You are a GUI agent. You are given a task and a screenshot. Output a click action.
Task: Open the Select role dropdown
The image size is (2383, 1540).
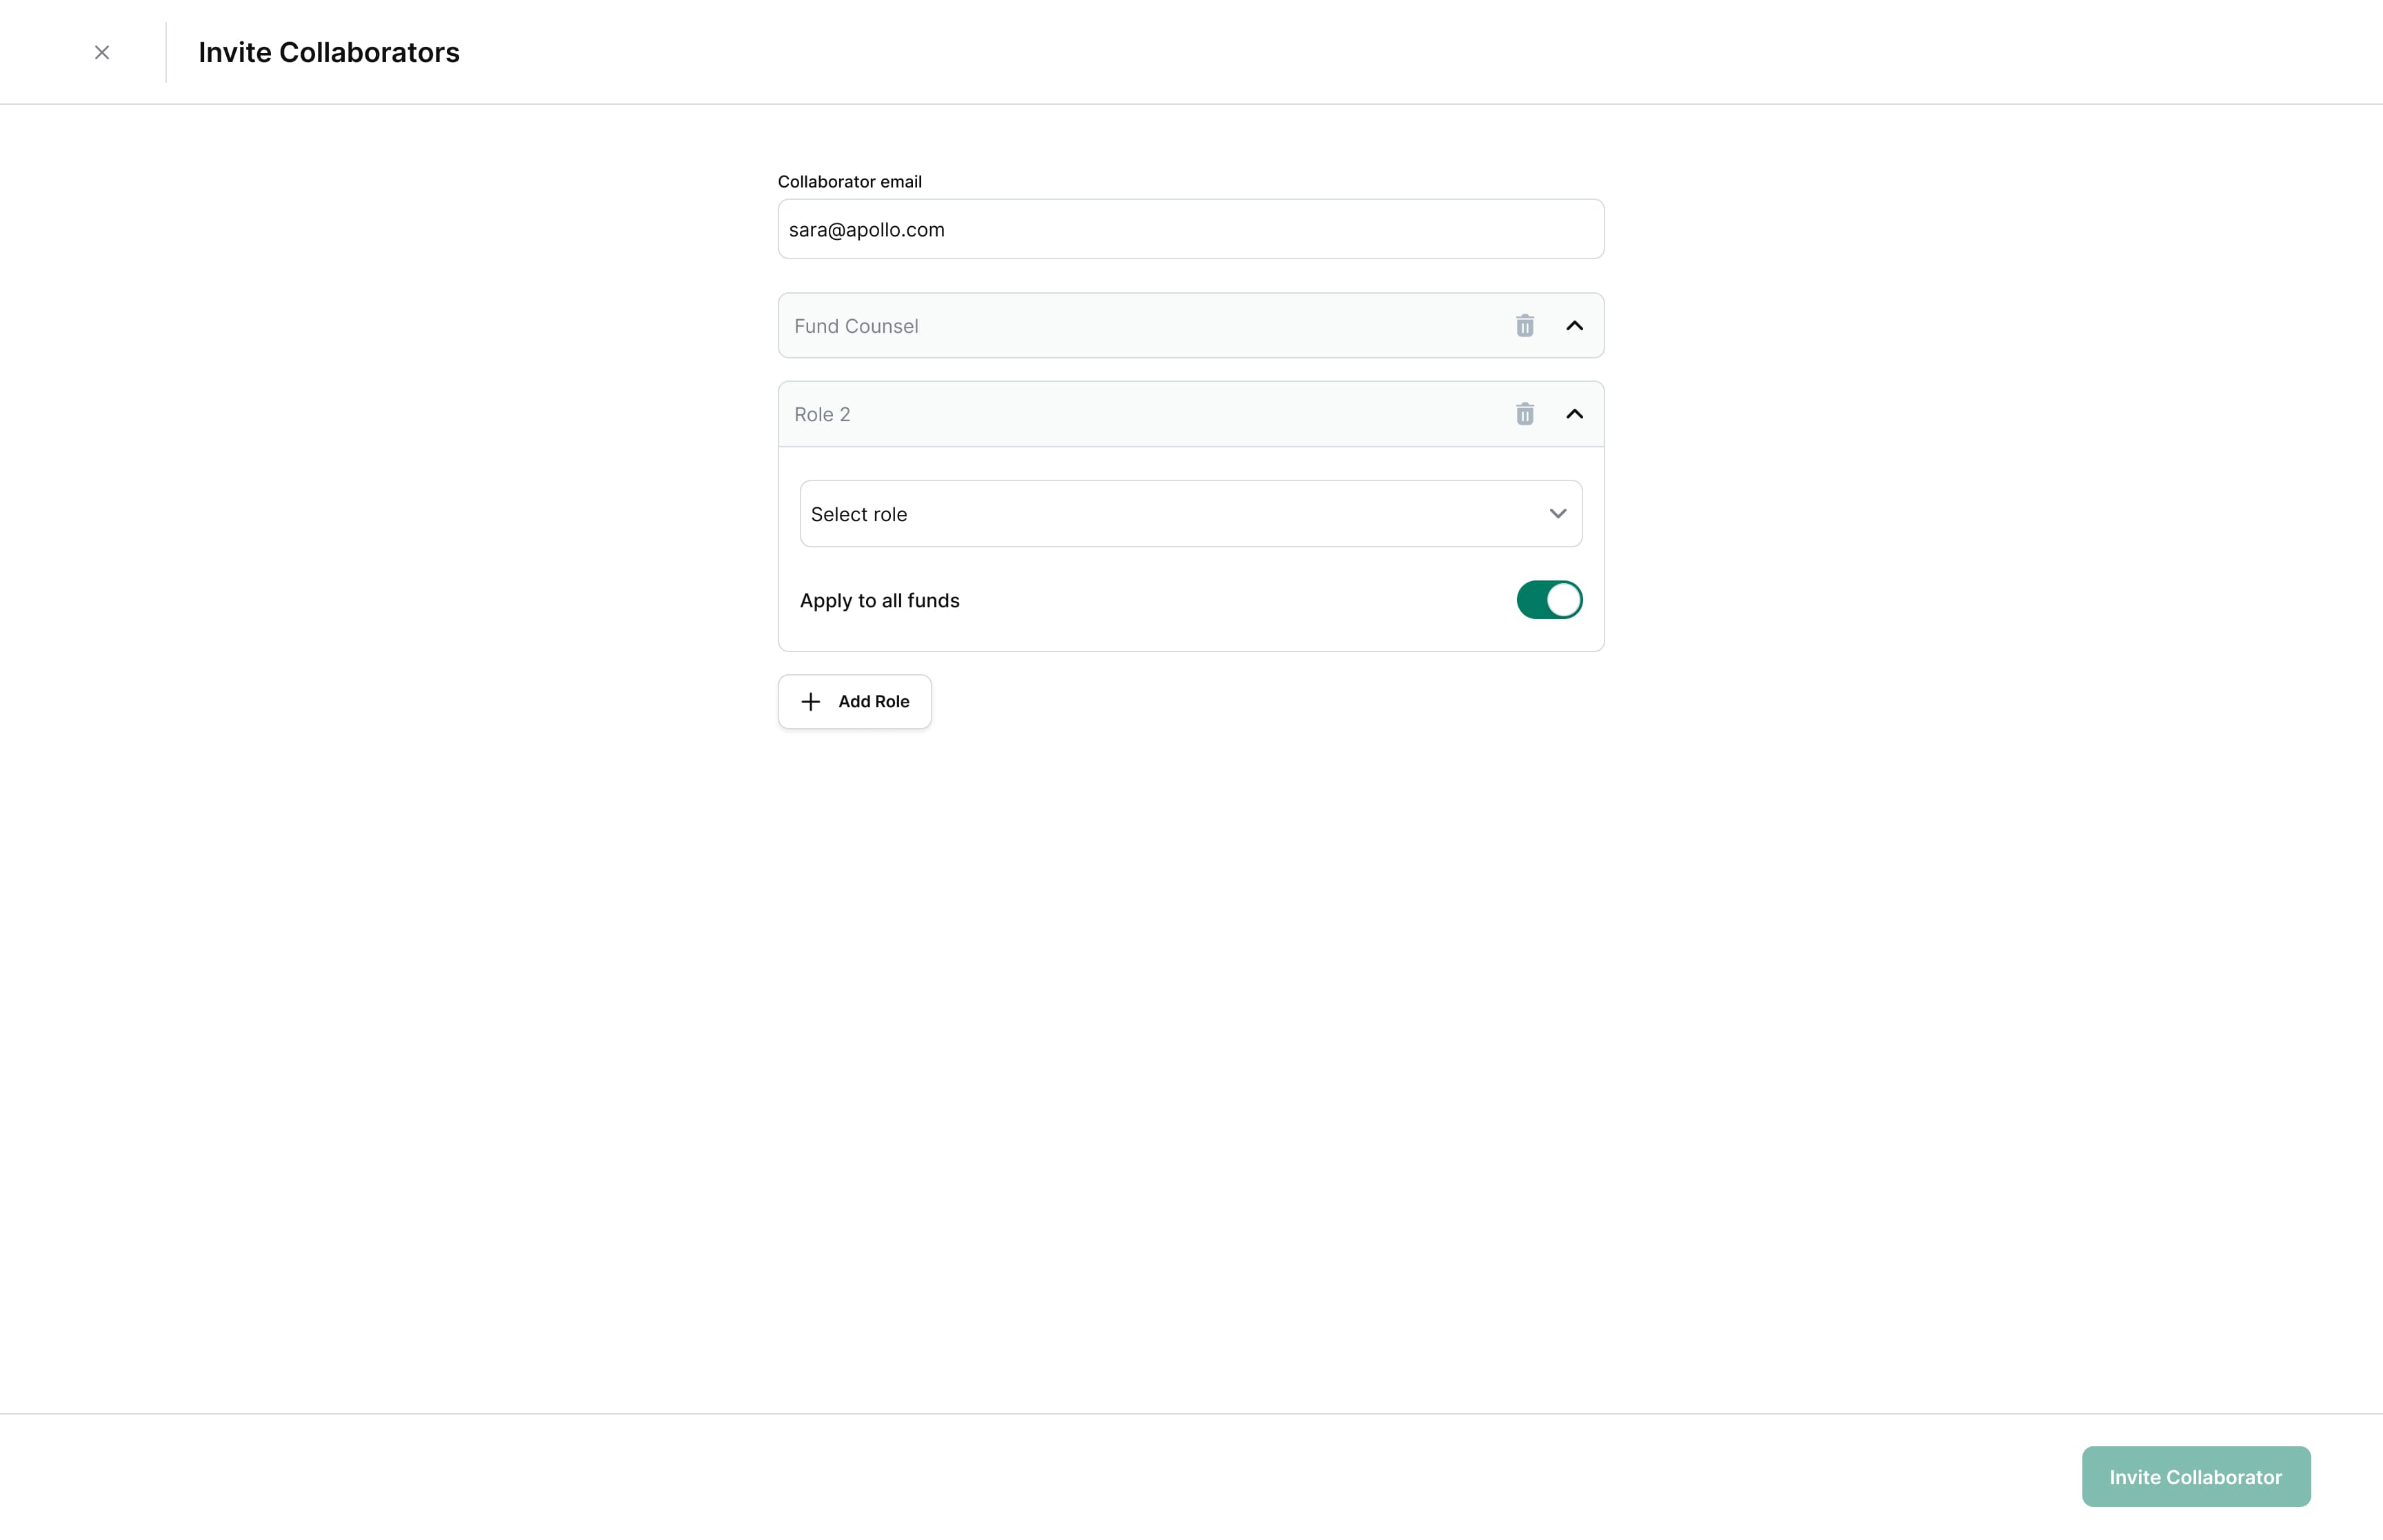coord(1191,514)
